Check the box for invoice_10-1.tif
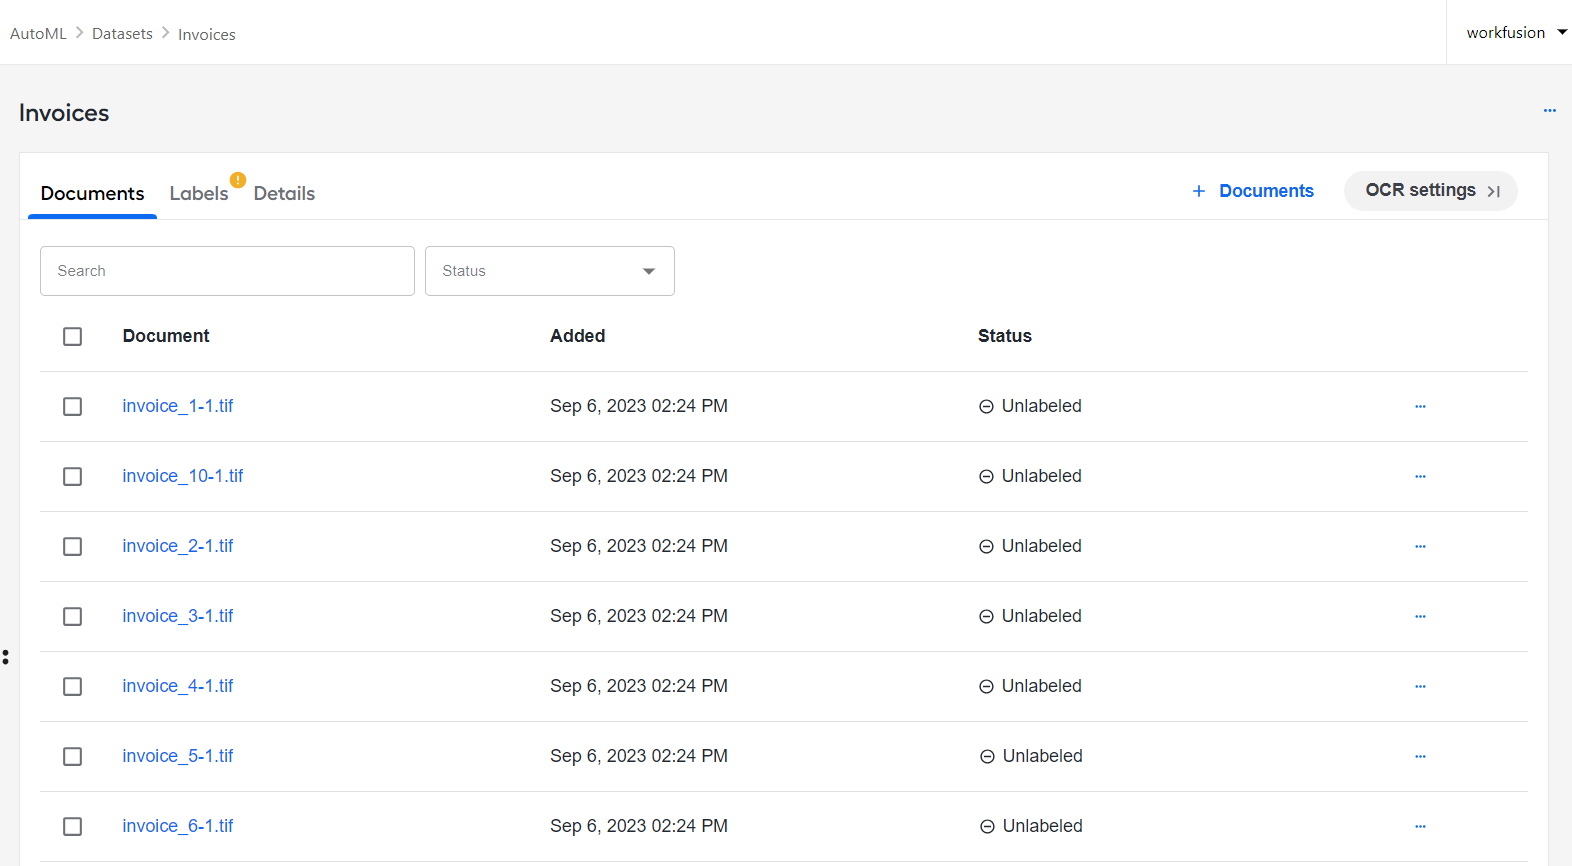Image resolution: width=1572 pixels, height=866 pixels. tap(72, 477)
